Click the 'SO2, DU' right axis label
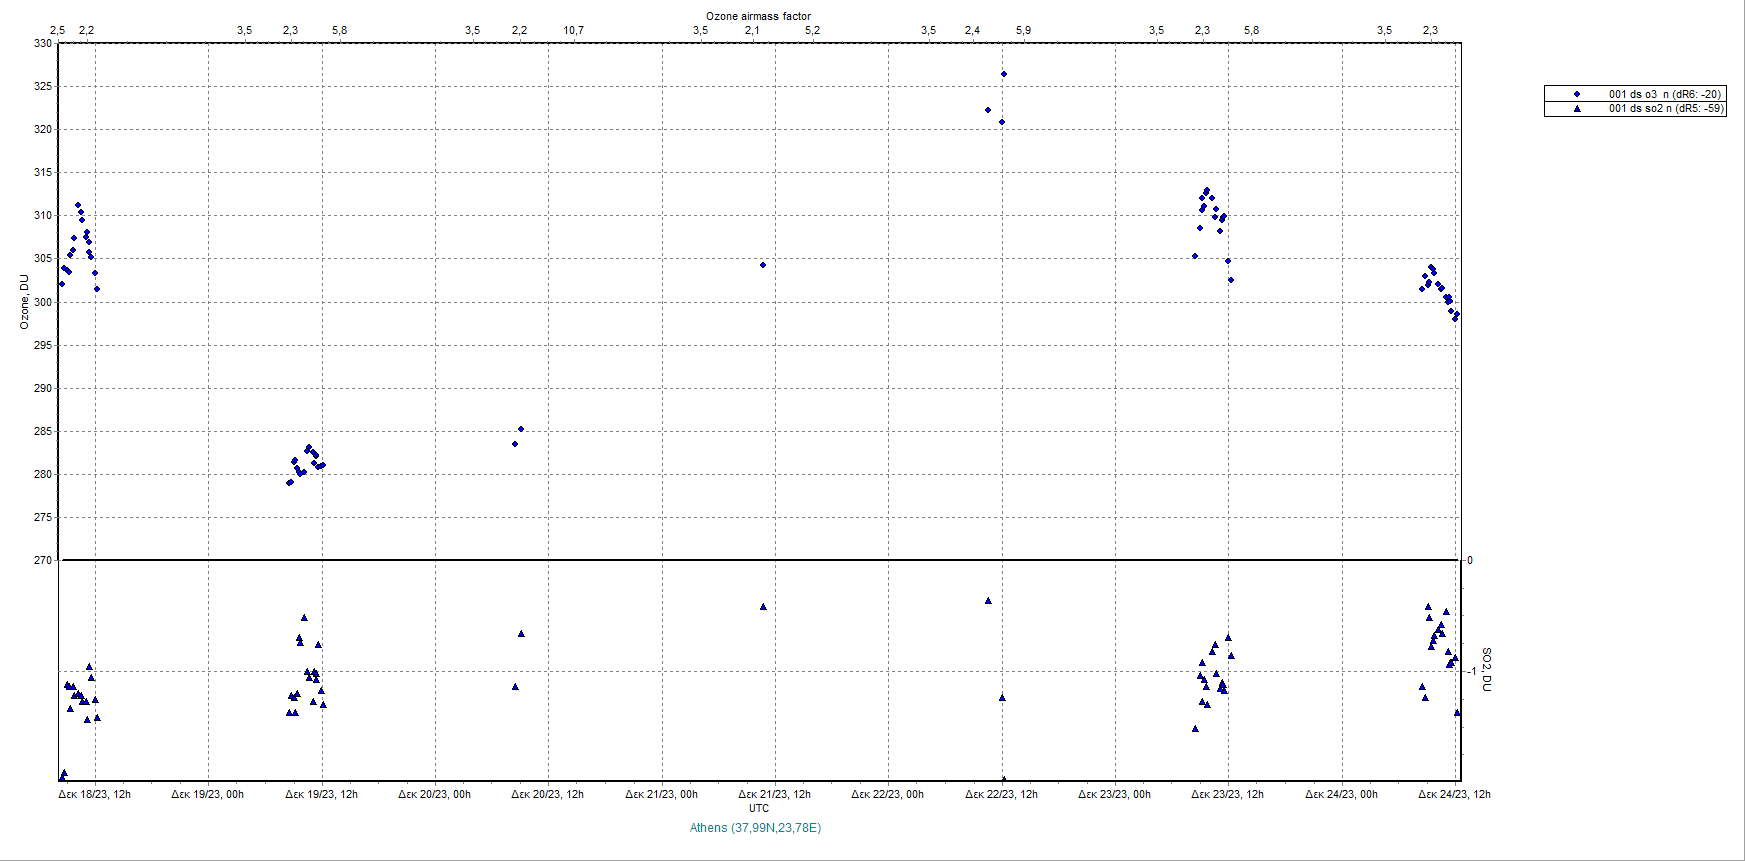This screenshot has height=861, width=1745. coord(1486,669)
